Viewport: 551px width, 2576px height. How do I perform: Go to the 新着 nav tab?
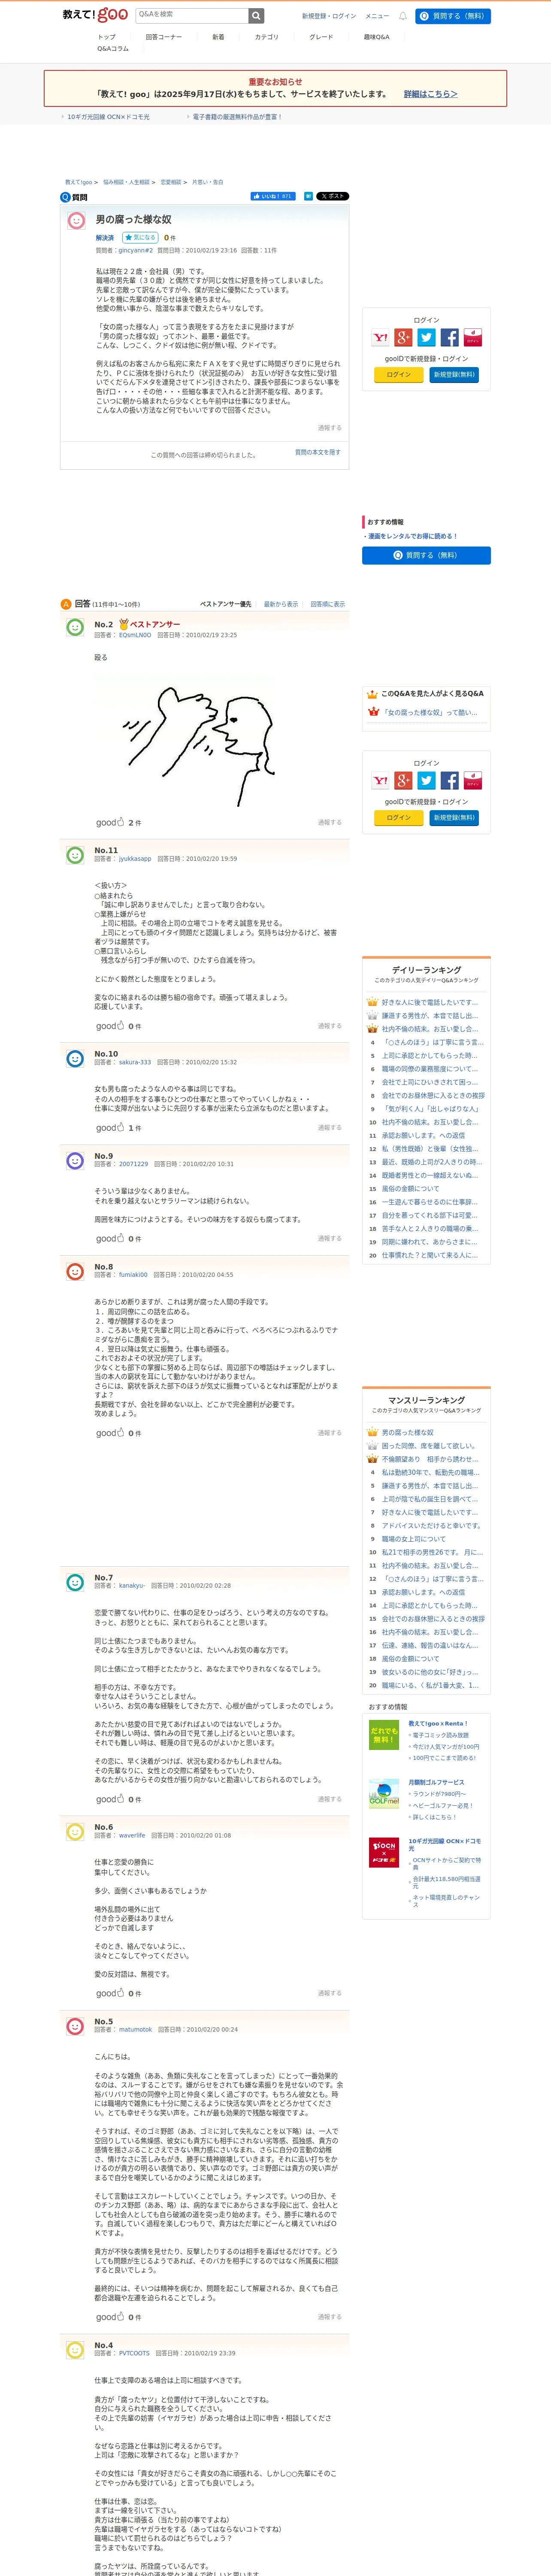[218, 37]
